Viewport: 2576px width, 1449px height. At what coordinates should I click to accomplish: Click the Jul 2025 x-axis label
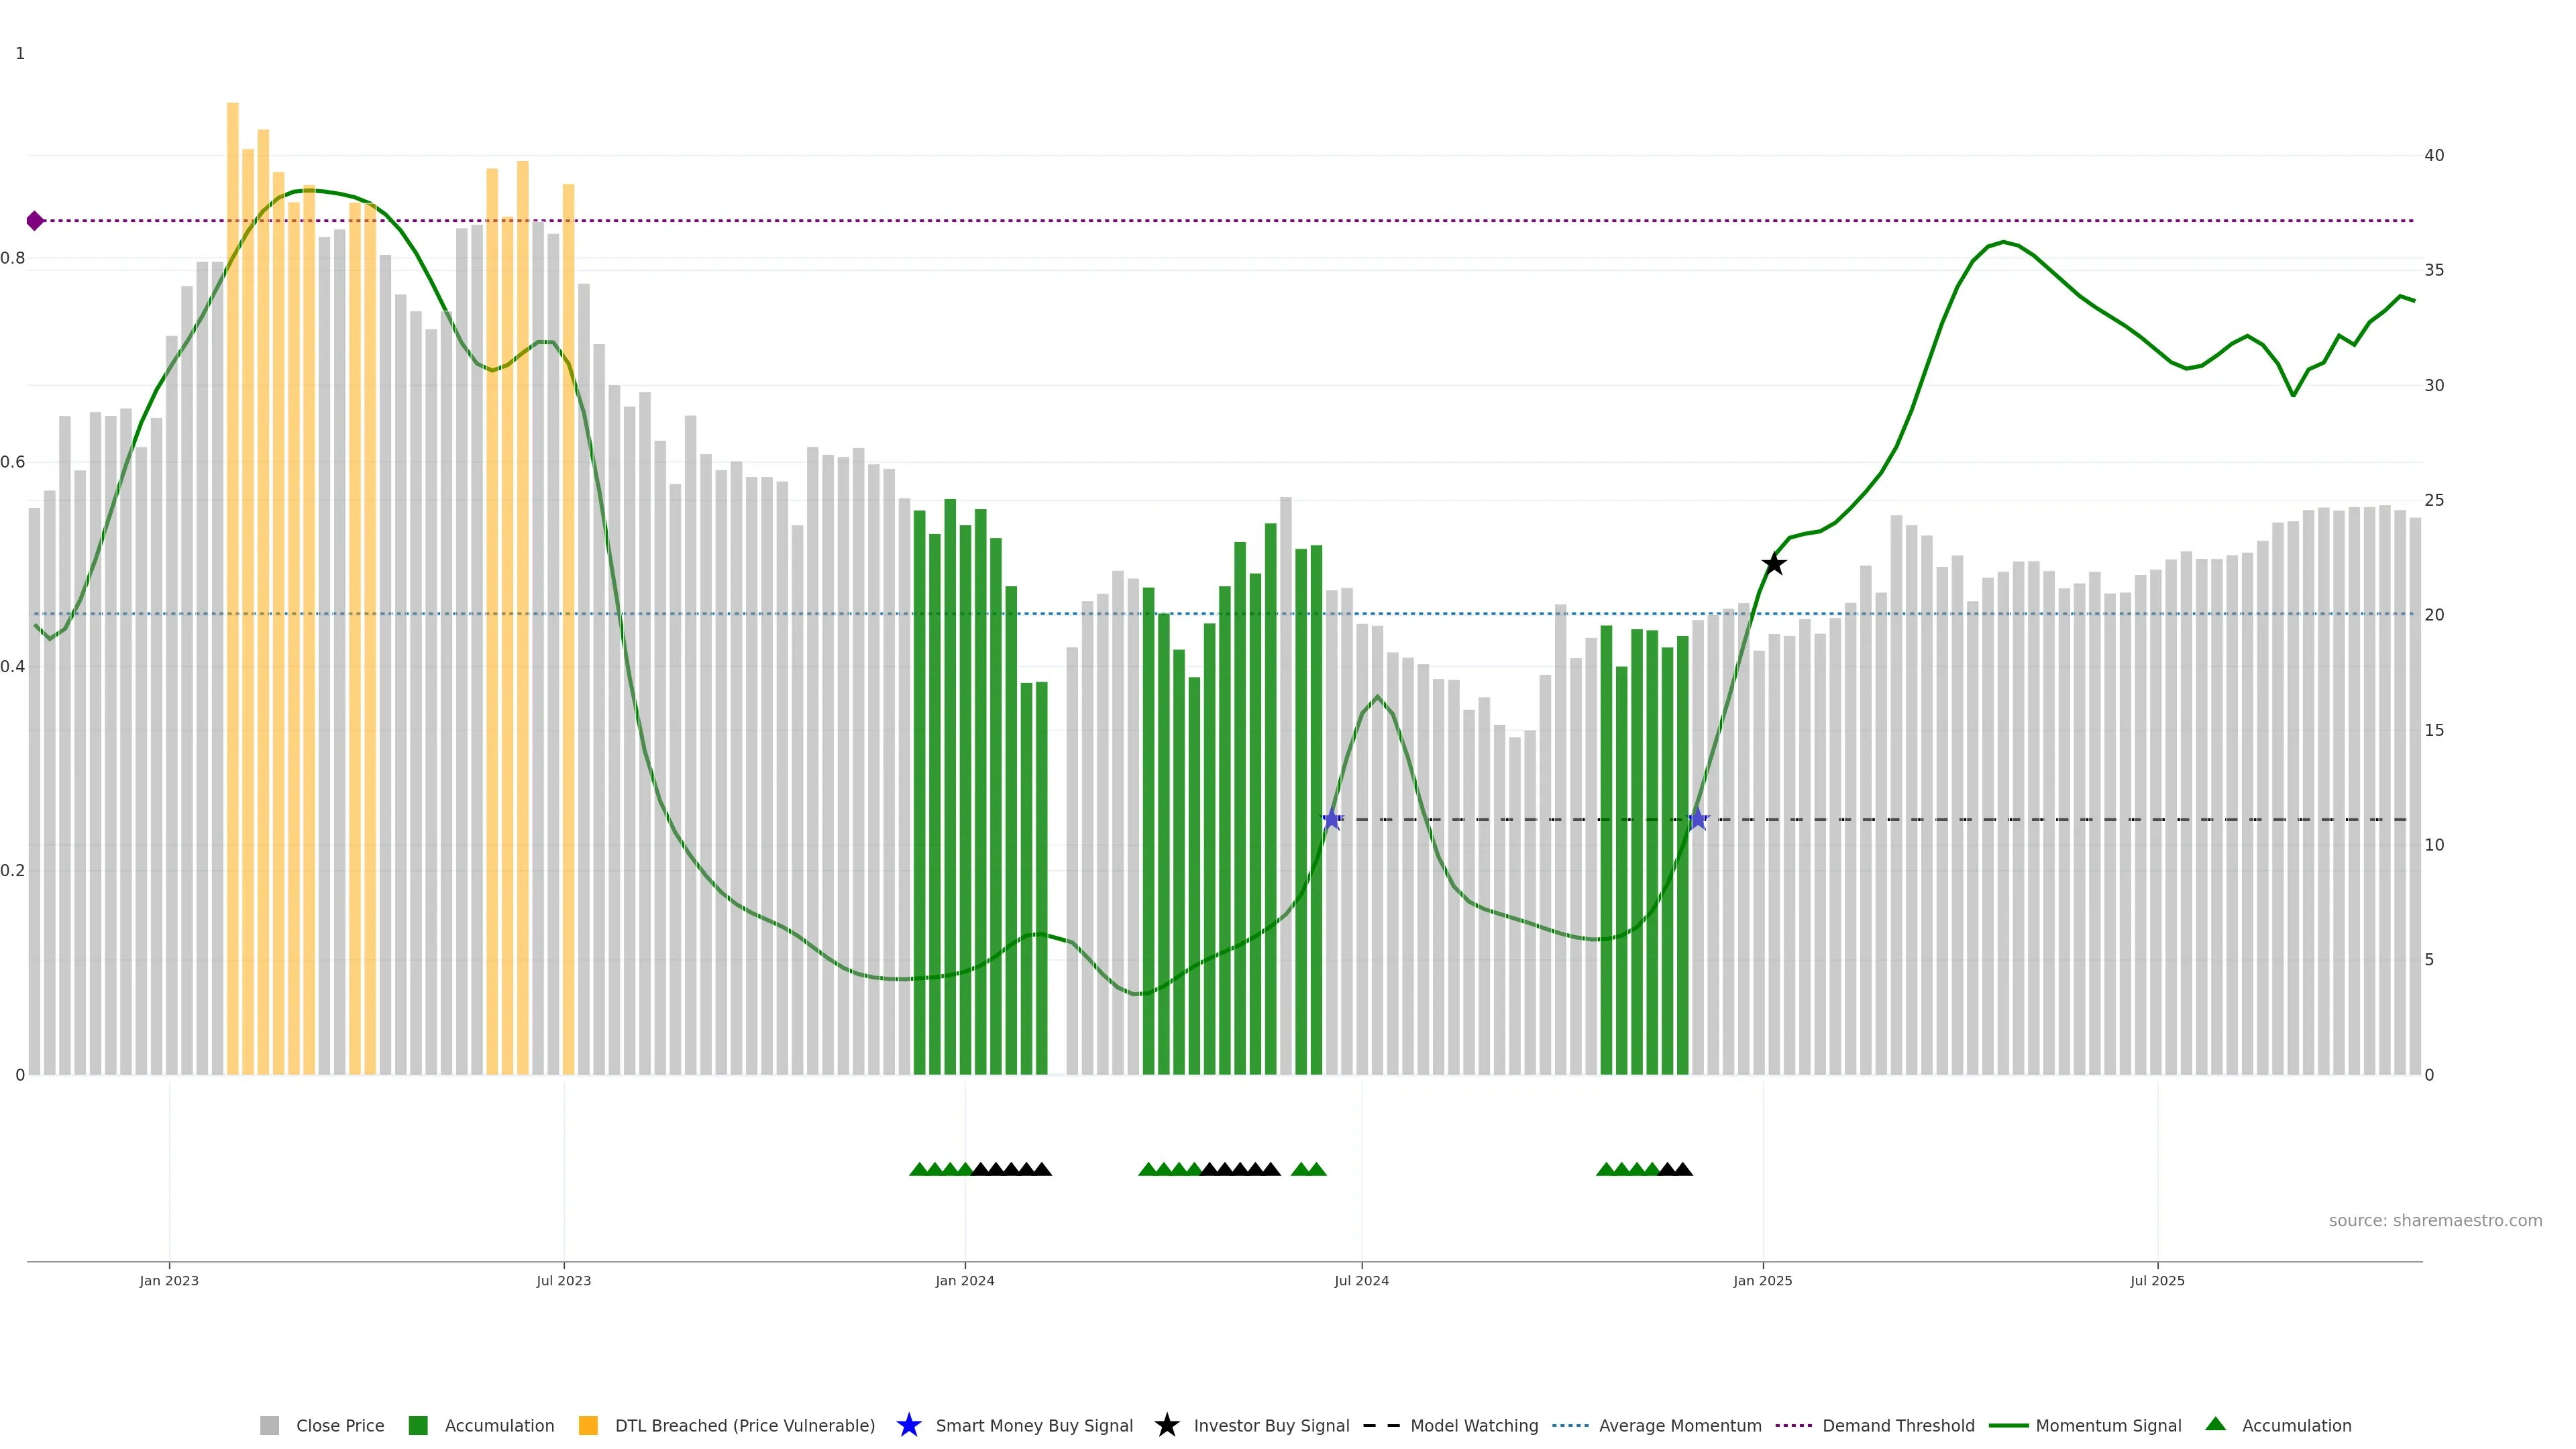2157,1280
